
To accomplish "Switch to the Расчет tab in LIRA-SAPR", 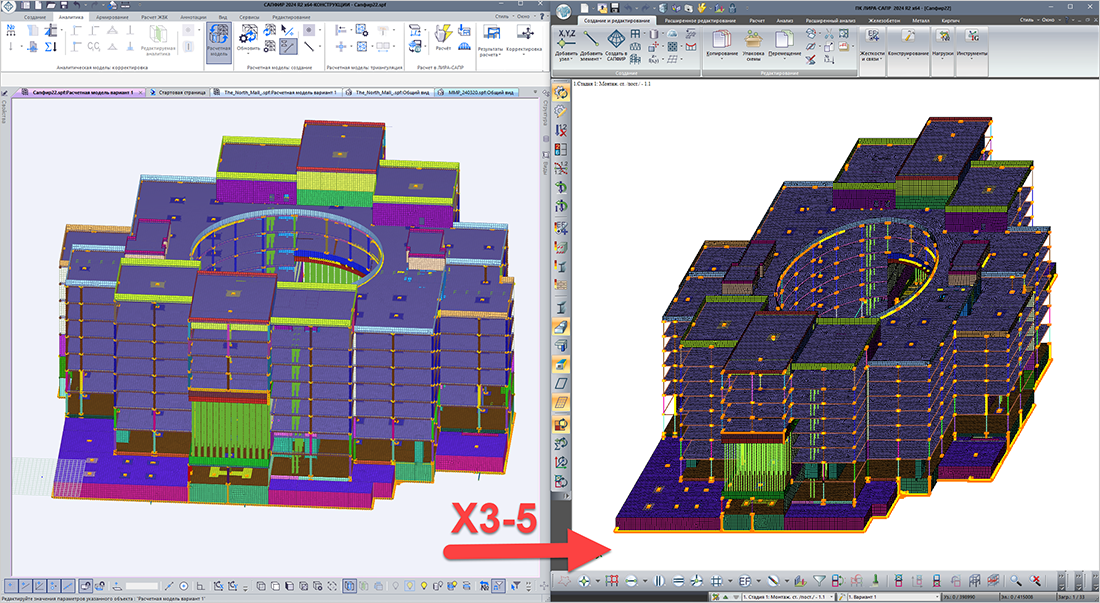I will 757,20.
